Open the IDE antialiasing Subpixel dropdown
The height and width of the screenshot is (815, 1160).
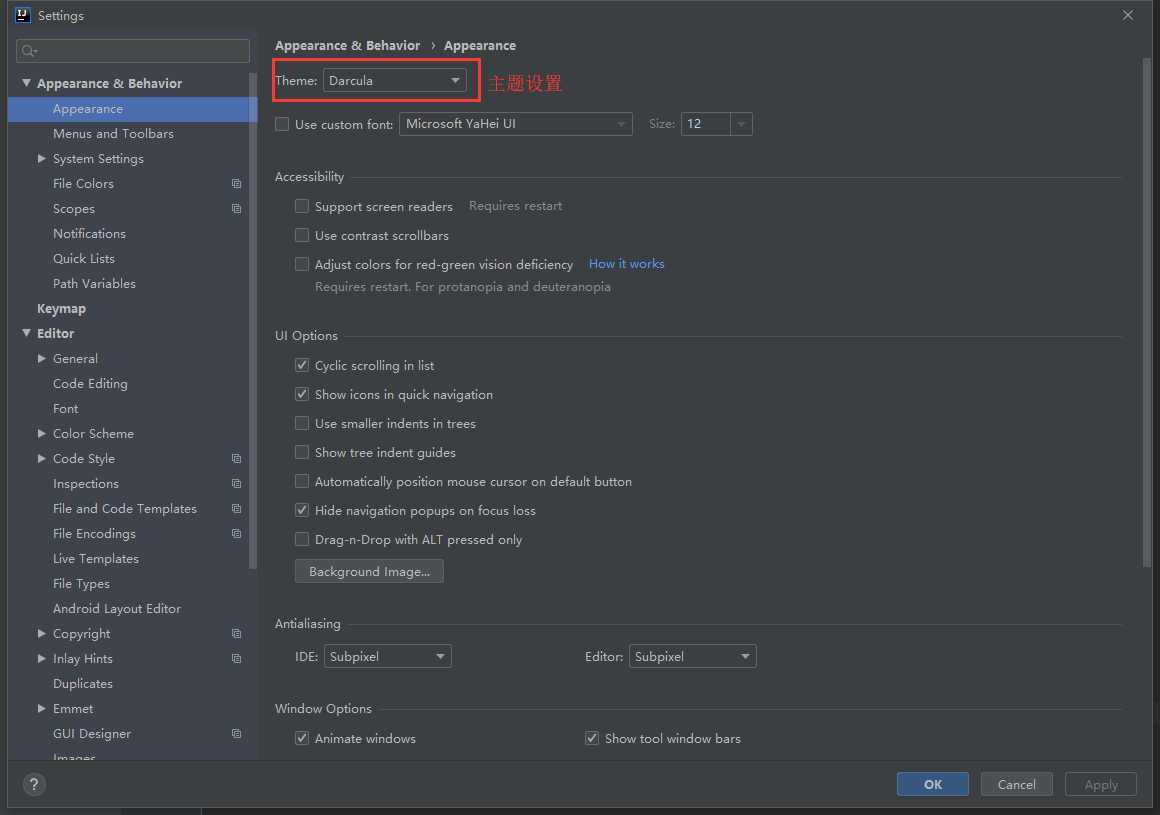388,657
